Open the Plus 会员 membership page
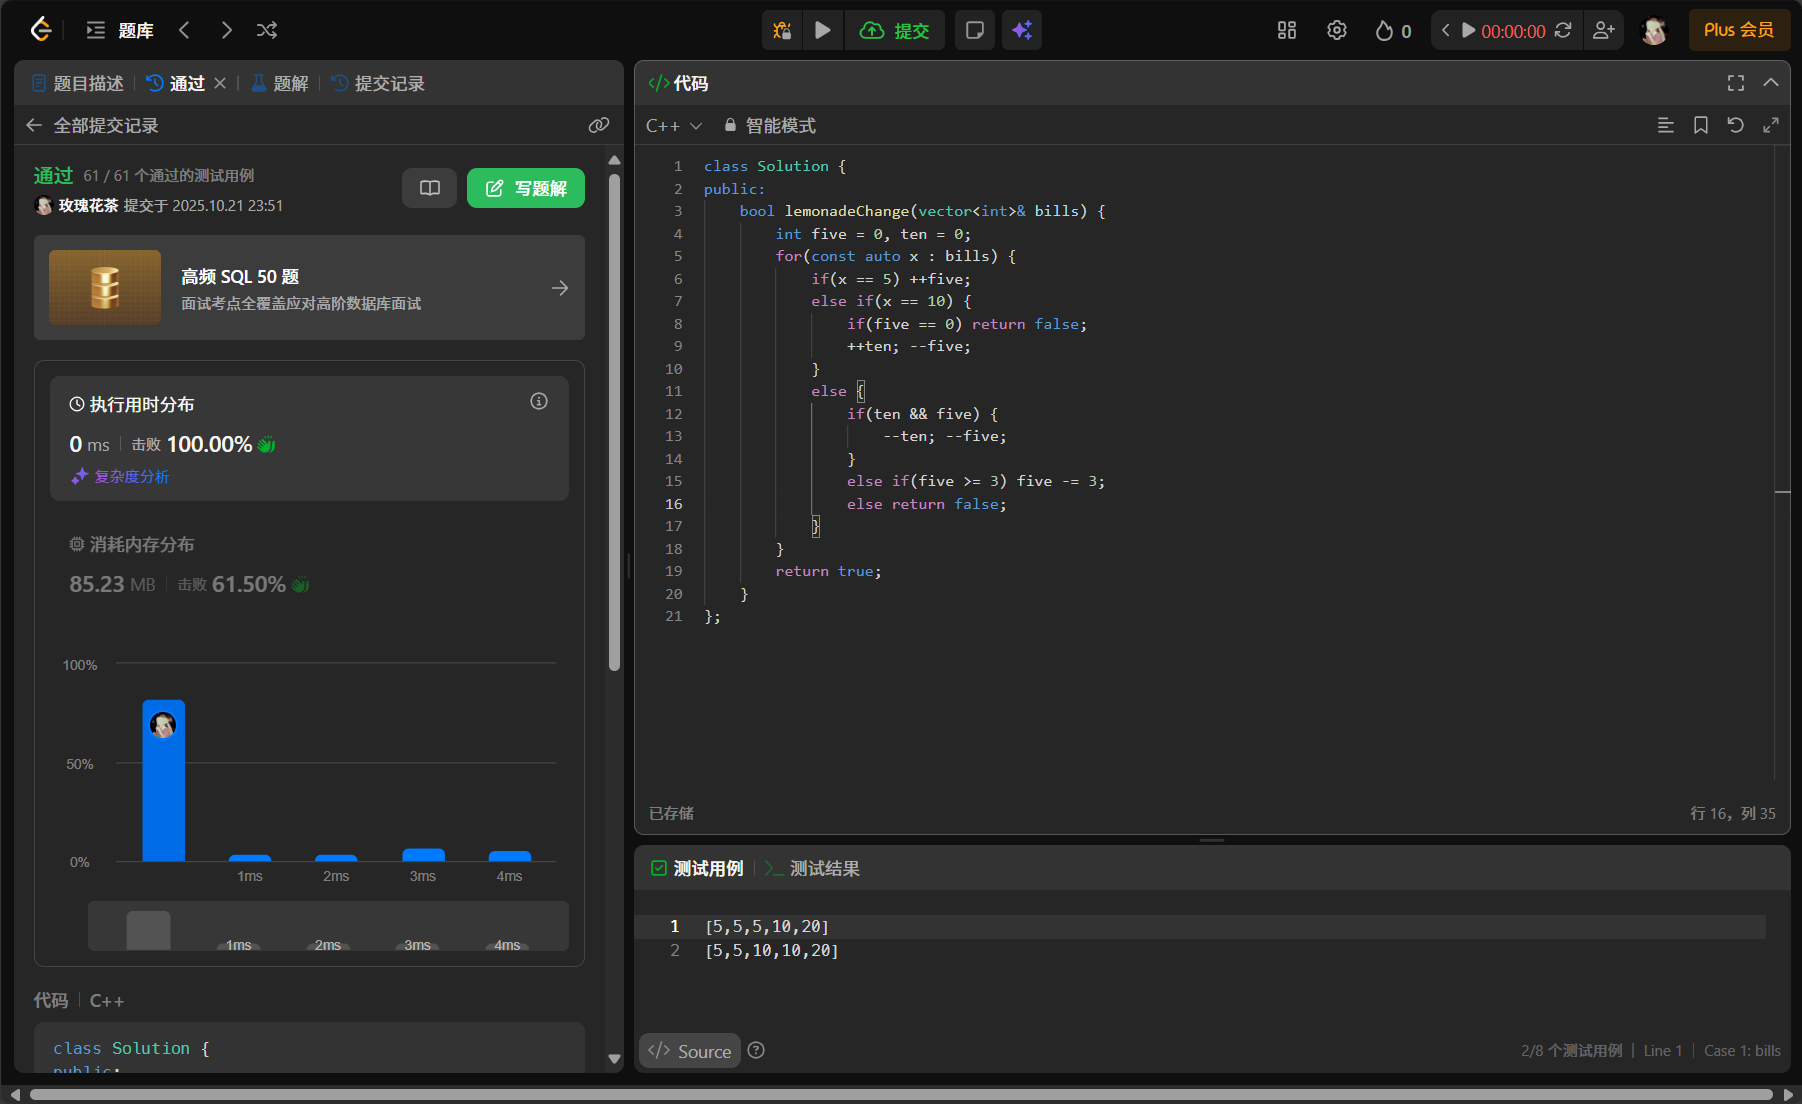Image resolution: width=1802 pixels, height=1104 pixels. click(x=1739, y=30)
